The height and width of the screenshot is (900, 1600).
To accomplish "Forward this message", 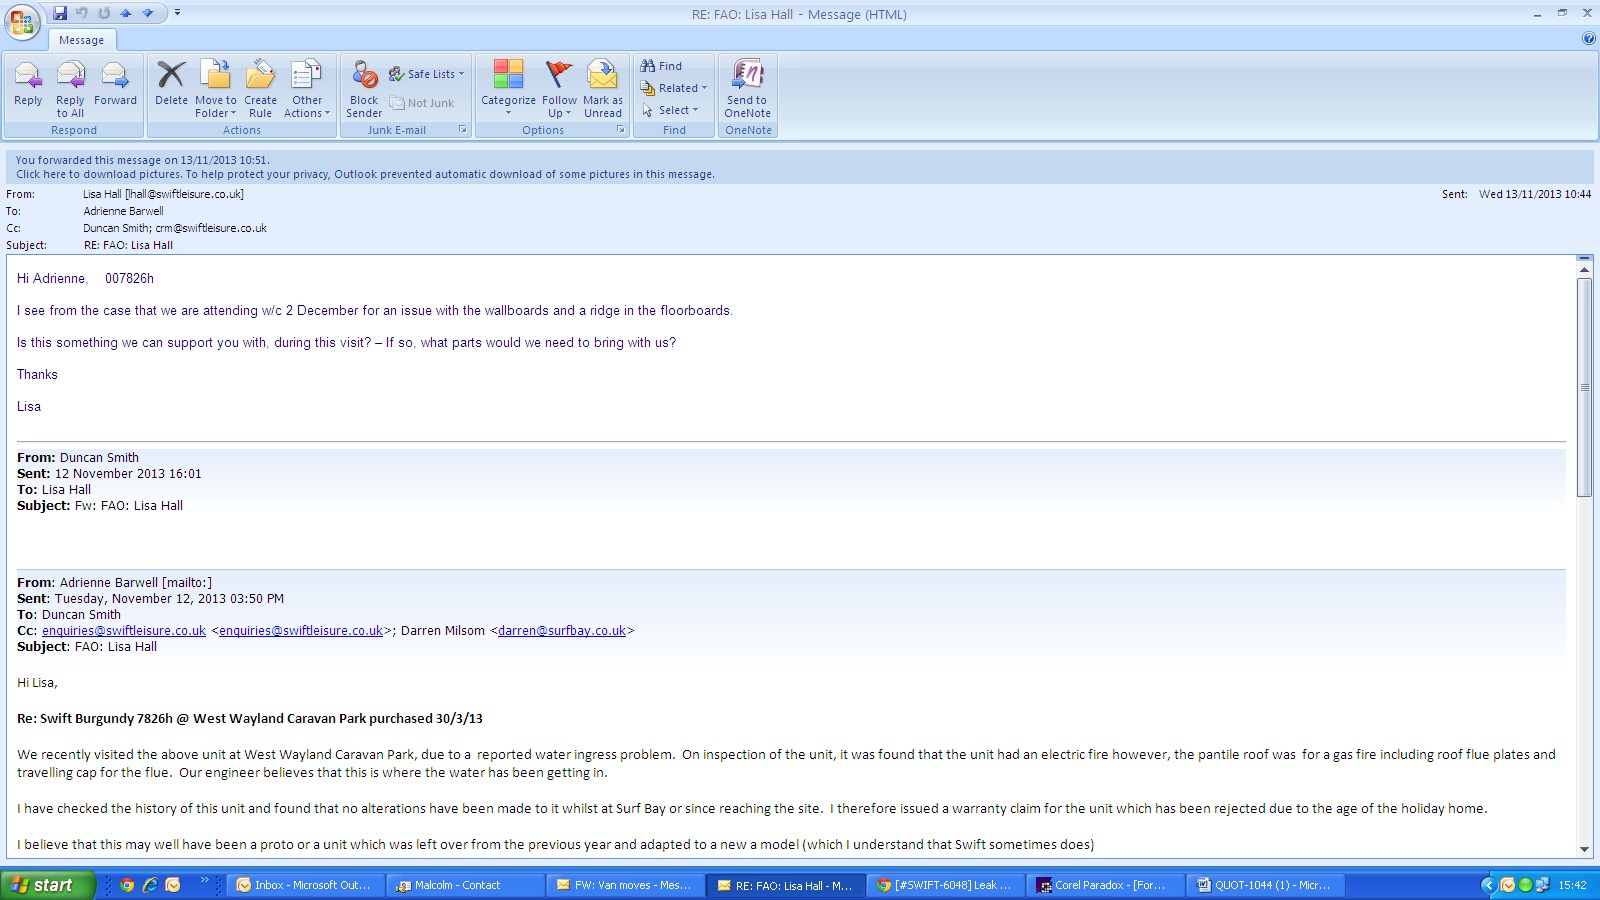I will 115,84.
